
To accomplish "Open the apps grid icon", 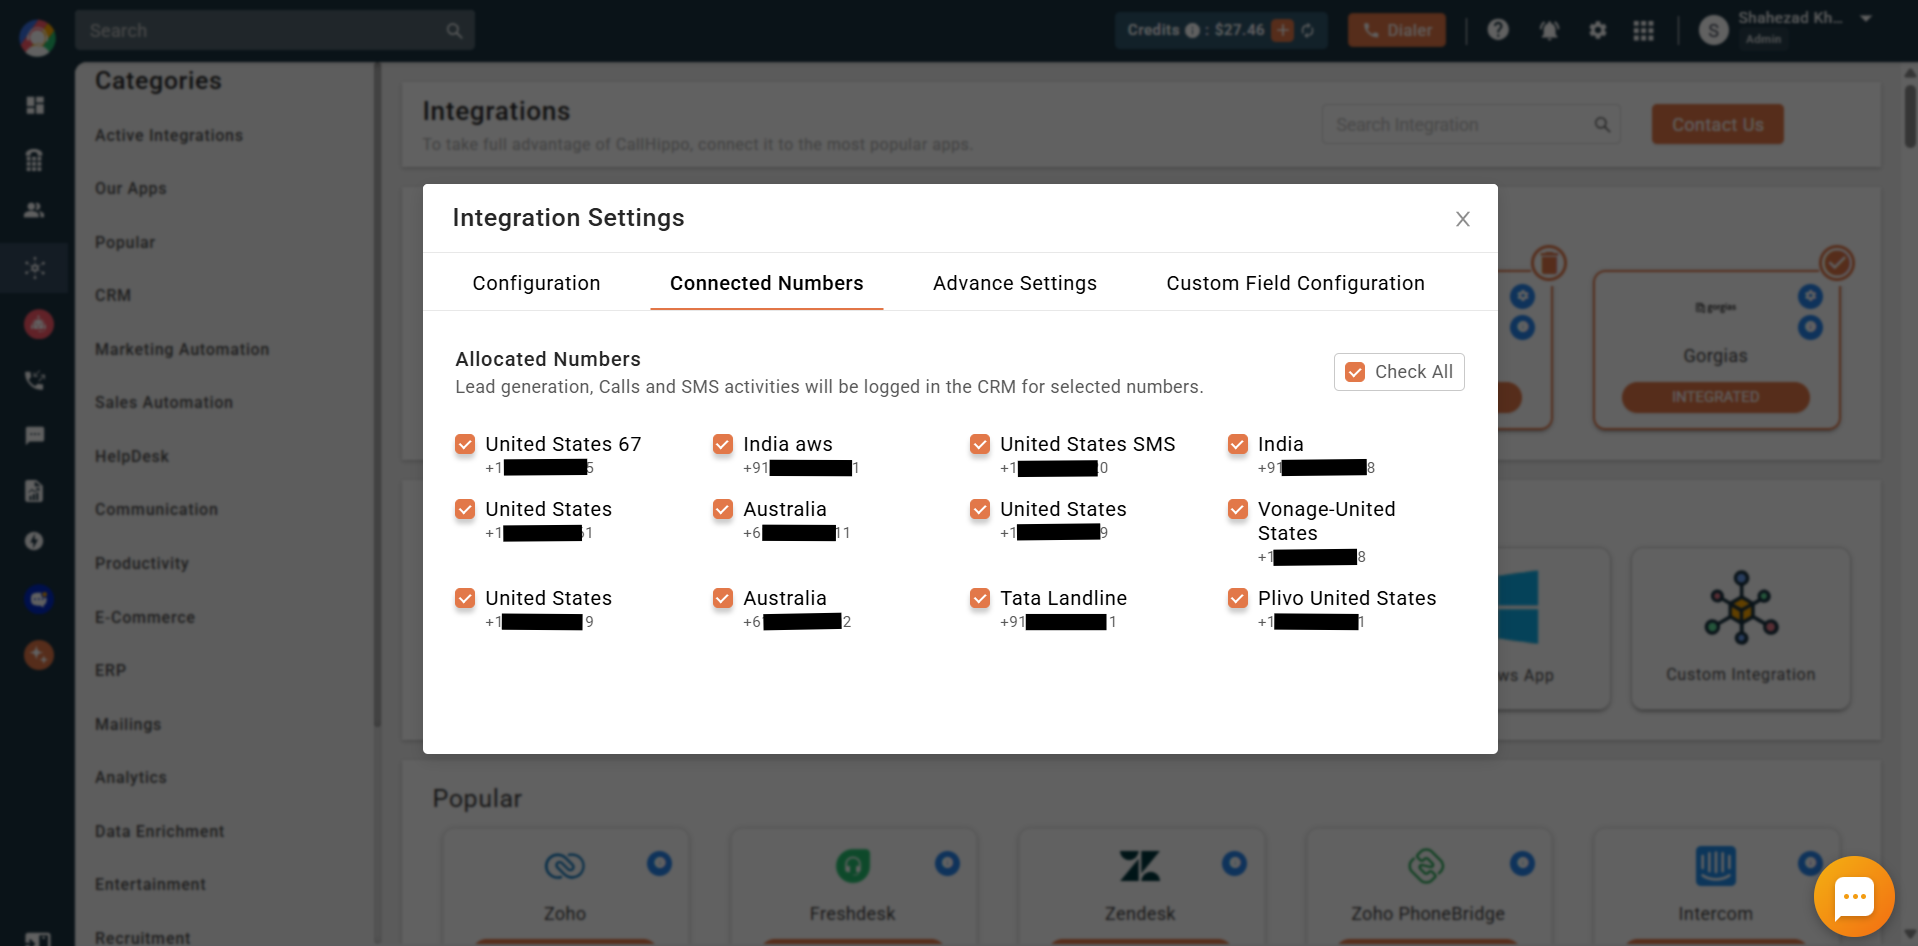I will [x=1643, y=30].
